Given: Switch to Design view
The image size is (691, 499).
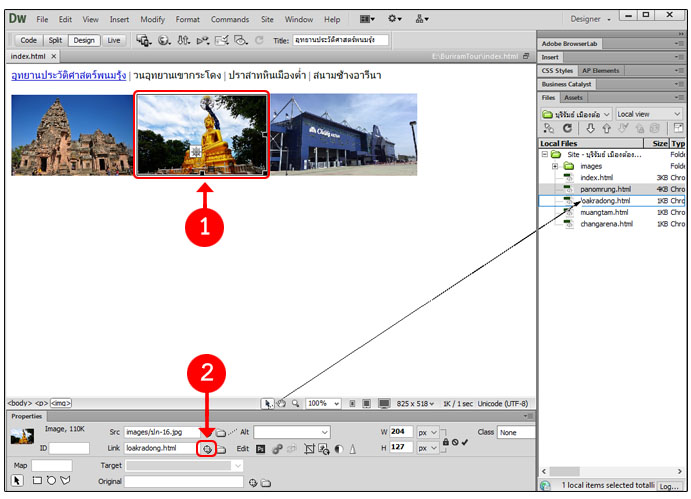Looking at the screenshot, I should pos(84,40).
